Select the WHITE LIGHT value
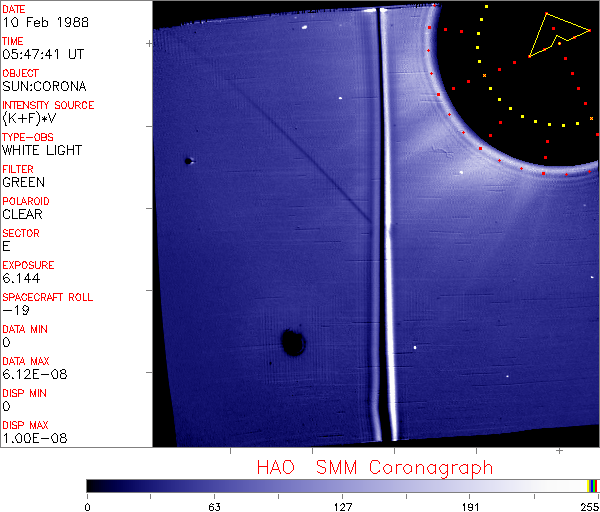Image resolution: width=600 pixels, height=512 pixels. (42, 150)
